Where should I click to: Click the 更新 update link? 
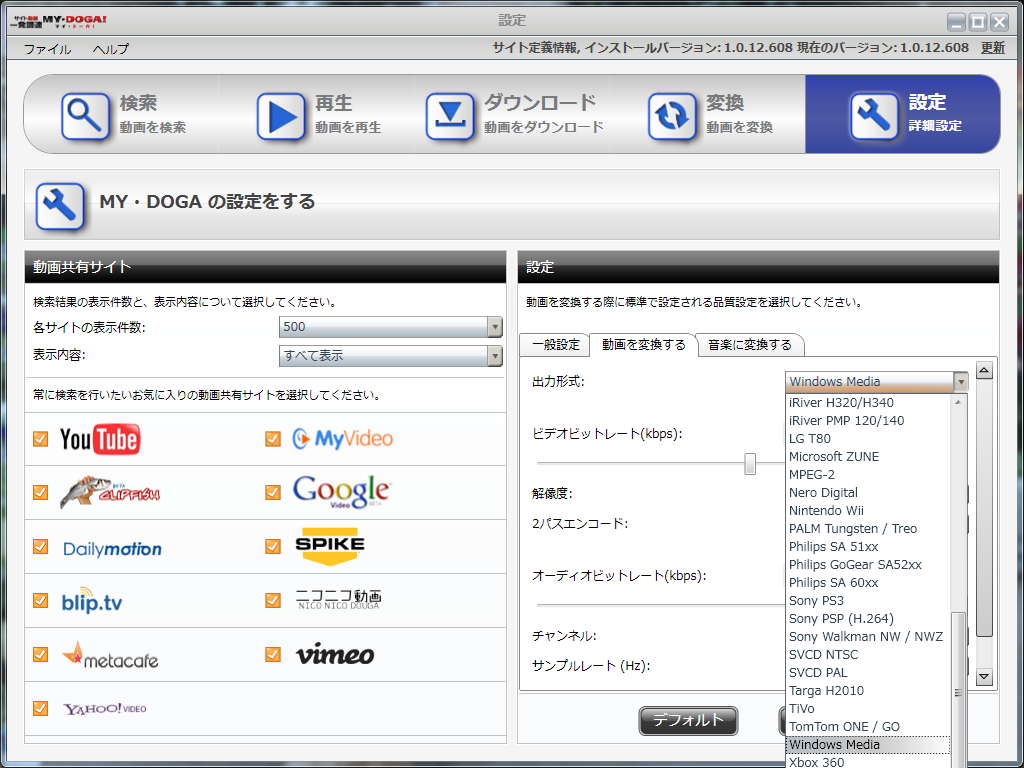coord(993,48)
